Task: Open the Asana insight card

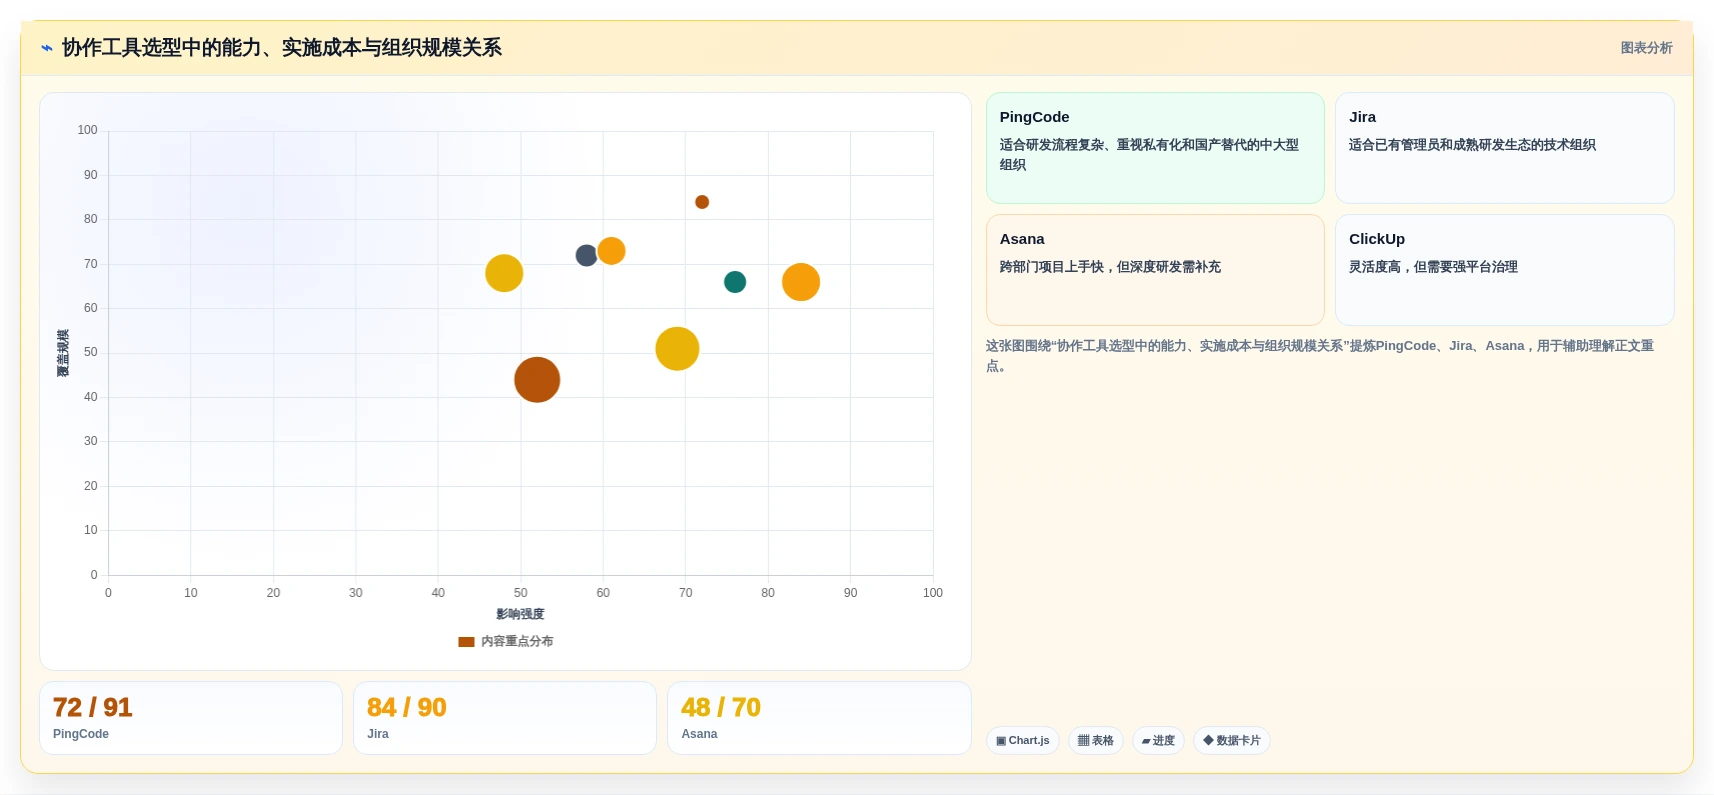Action: pyautogui.click(x=1155, y=270)
